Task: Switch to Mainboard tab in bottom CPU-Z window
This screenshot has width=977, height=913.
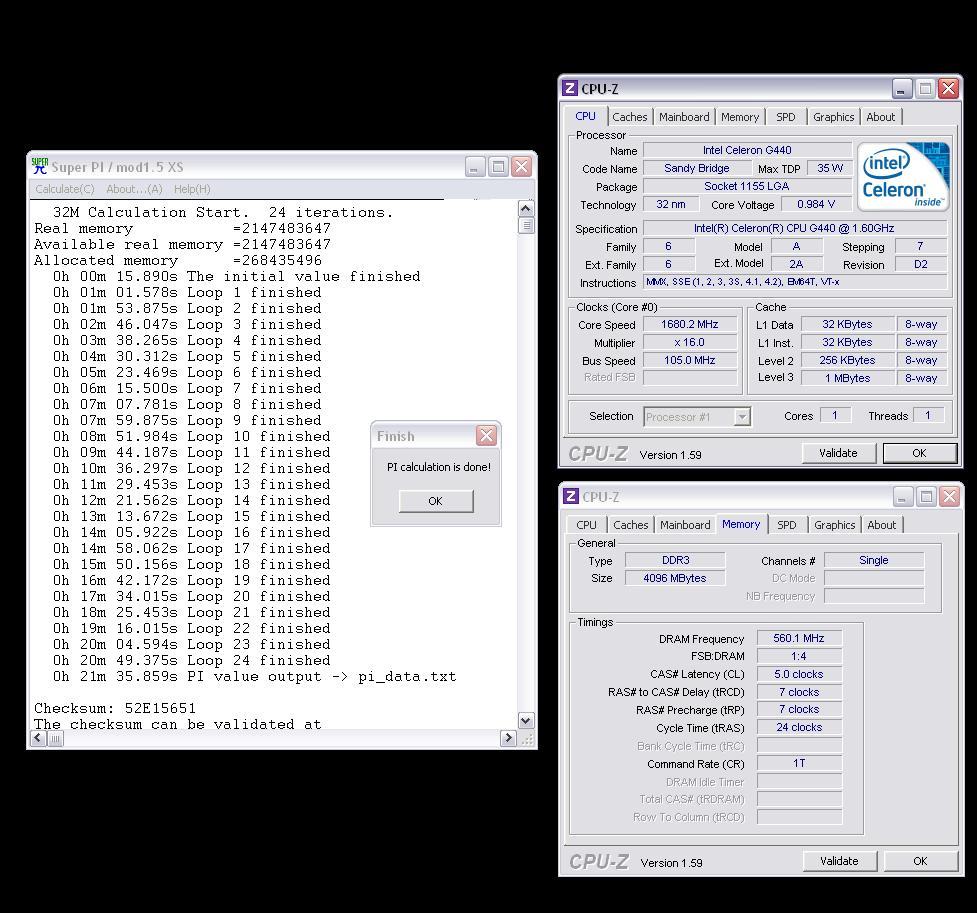Action: [685, 525]
